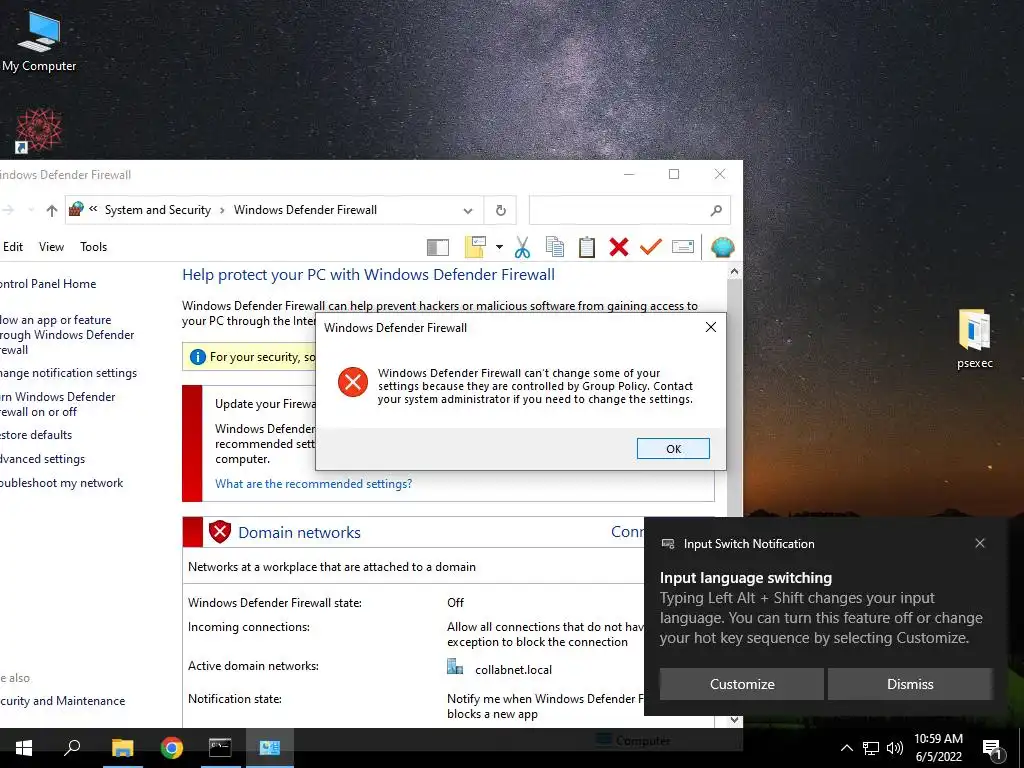This screenshot has width=1024, height=768.
Task: Click the Cut scissors icon
Action: [522, 247]
